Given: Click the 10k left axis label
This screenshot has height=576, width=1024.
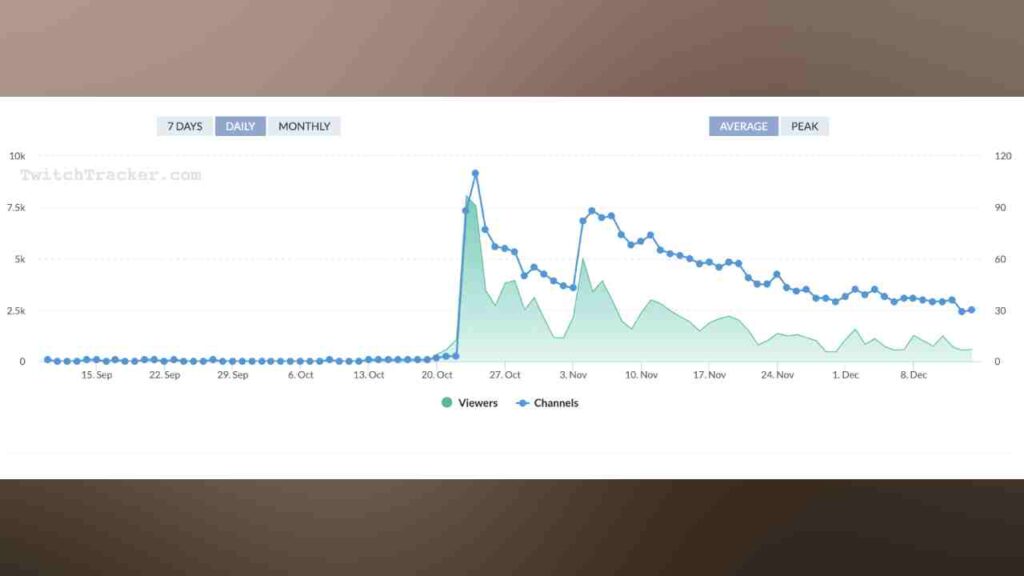Looking at the screenshot, I should coord(17,156).
